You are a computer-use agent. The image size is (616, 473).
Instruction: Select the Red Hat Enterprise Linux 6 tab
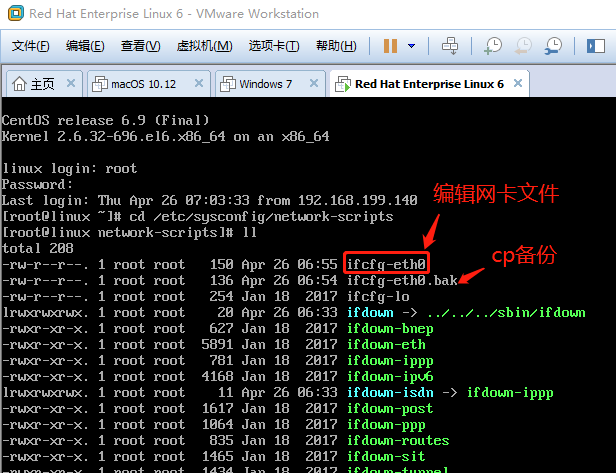[429, 84]
